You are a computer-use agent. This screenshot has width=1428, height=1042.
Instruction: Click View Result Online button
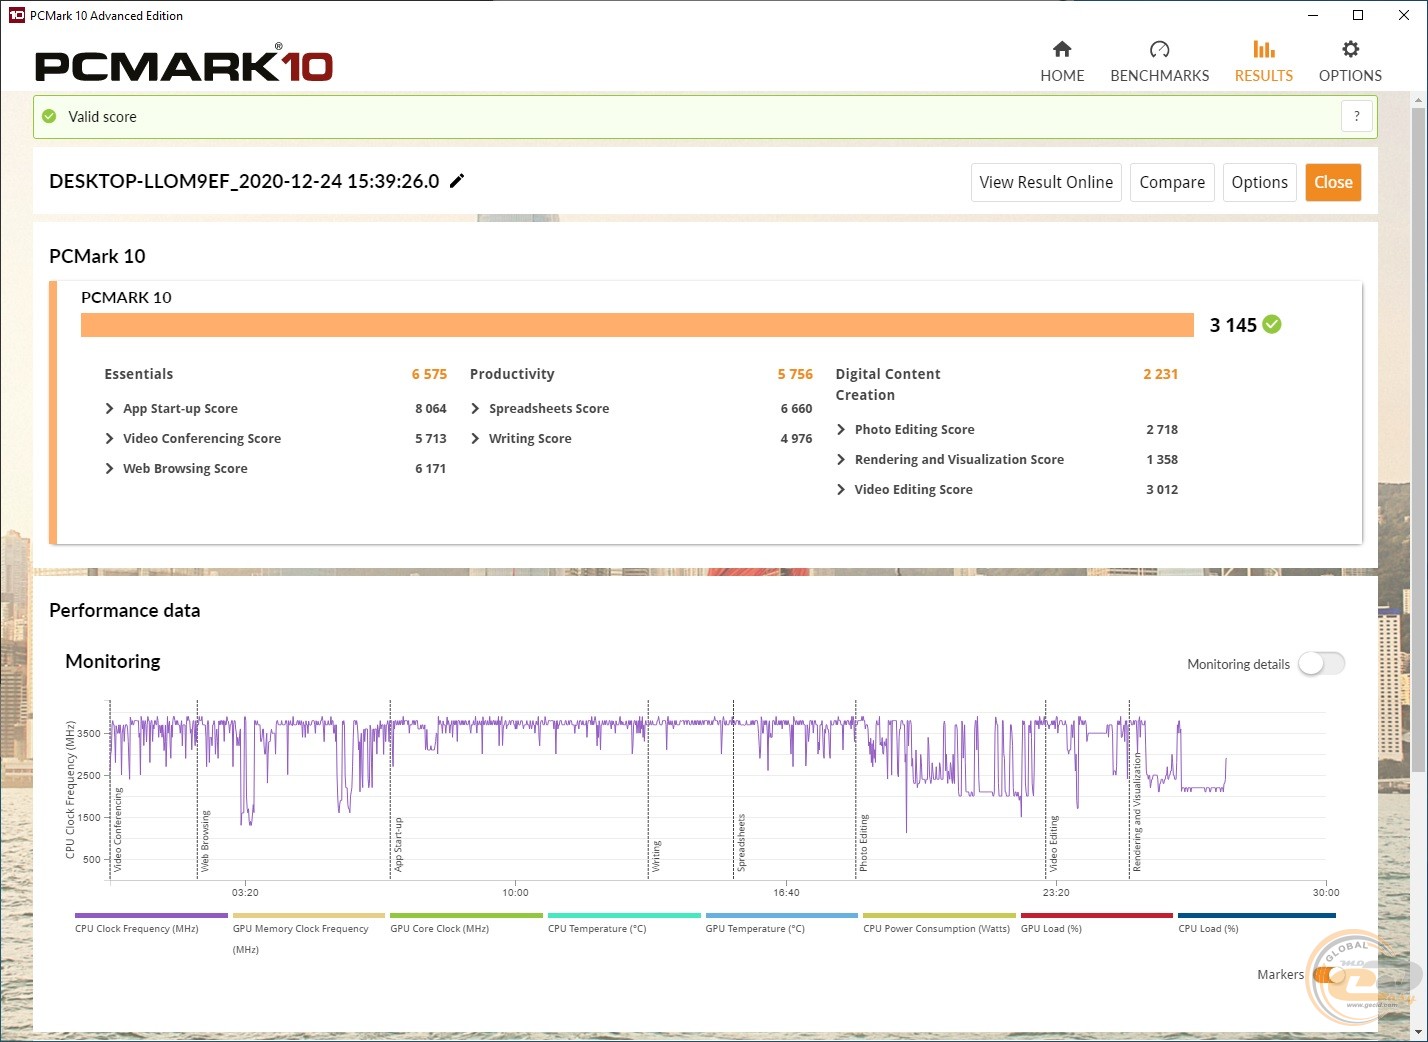pos(1045,182)
